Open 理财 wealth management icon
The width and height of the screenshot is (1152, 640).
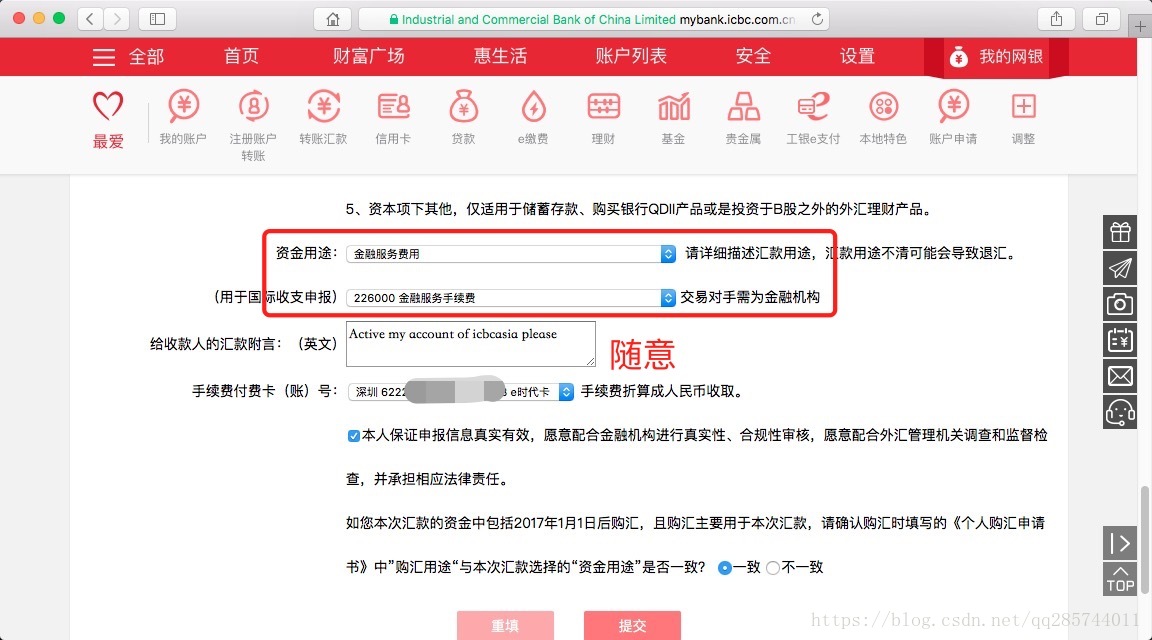603,107
